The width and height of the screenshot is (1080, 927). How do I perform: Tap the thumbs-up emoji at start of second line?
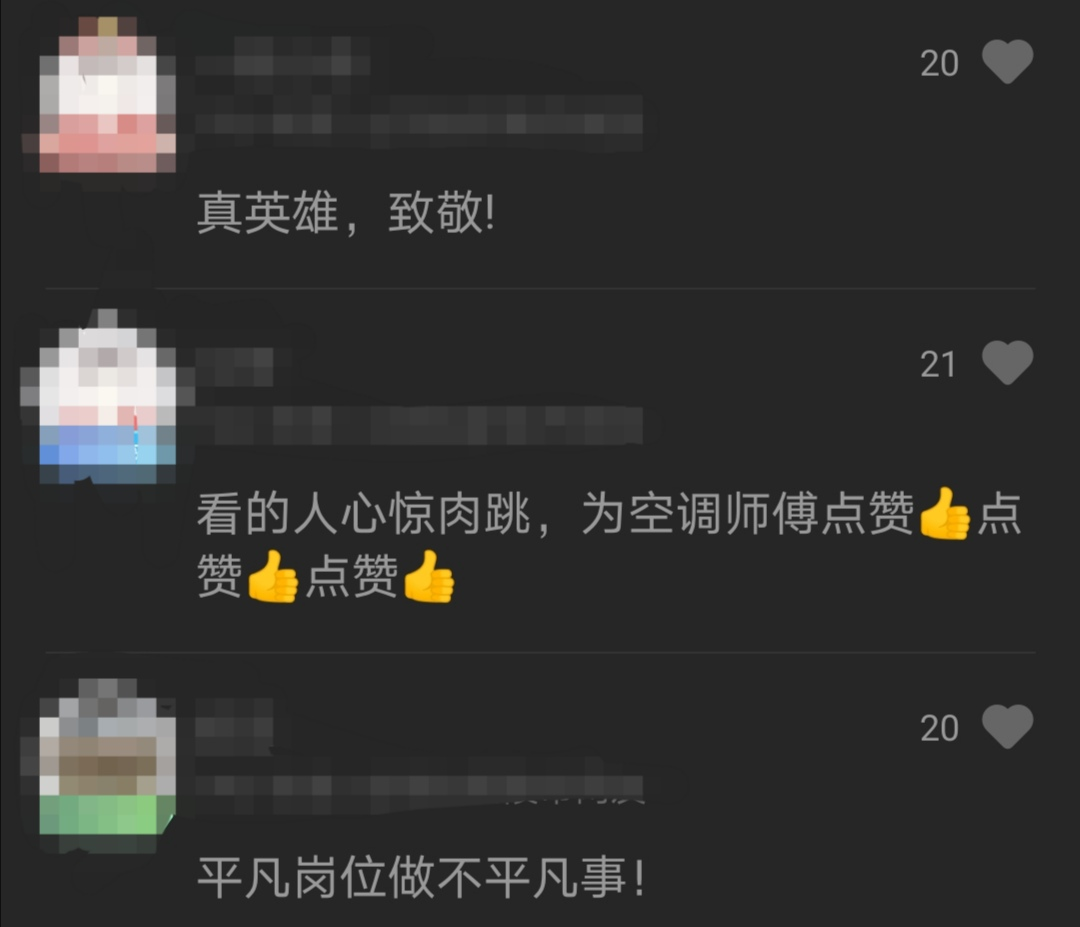coord(273,576)
